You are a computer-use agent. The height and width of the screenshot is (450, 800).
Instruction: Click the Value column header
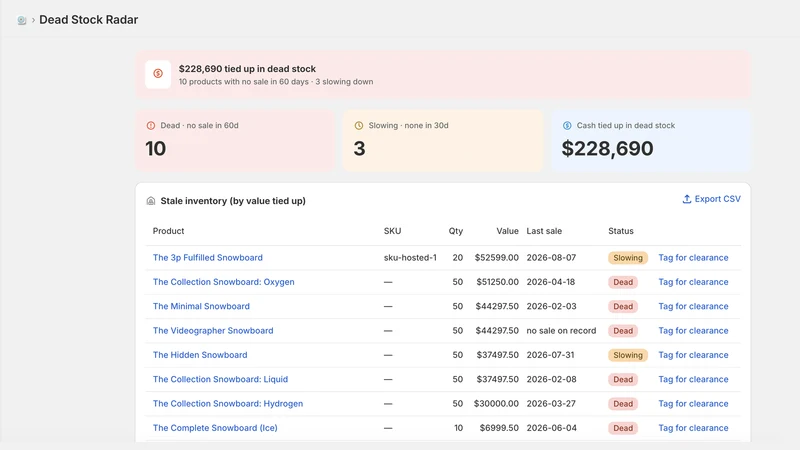507,231
